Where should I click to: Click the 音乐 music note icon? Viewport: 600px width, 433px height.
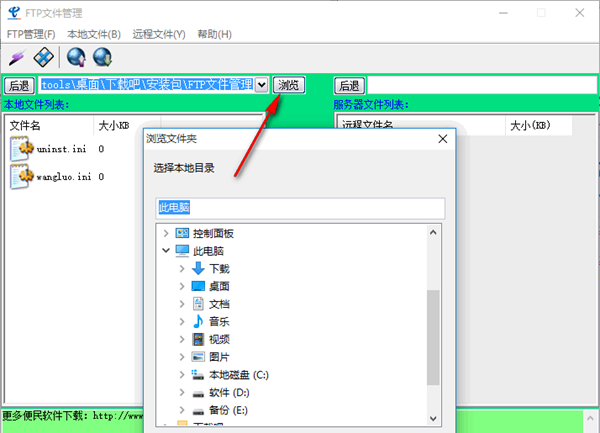[x=198, y=321]
